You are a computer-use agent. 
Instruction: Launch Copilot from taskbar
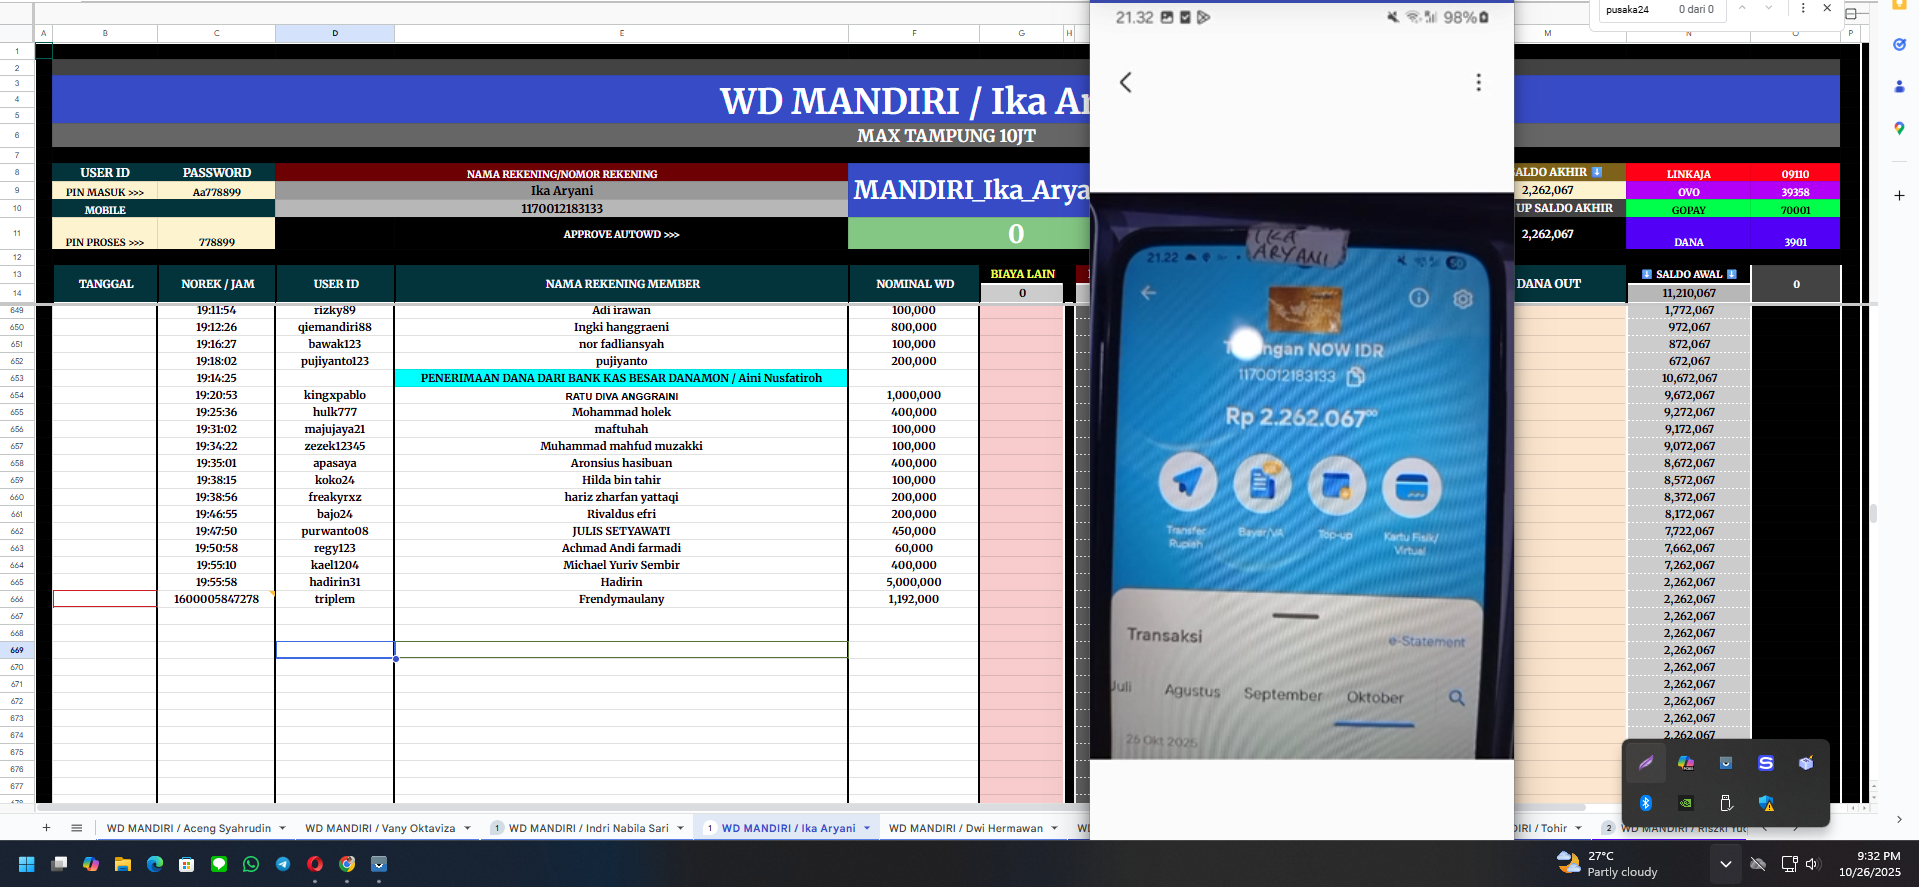tap(91, 864)
